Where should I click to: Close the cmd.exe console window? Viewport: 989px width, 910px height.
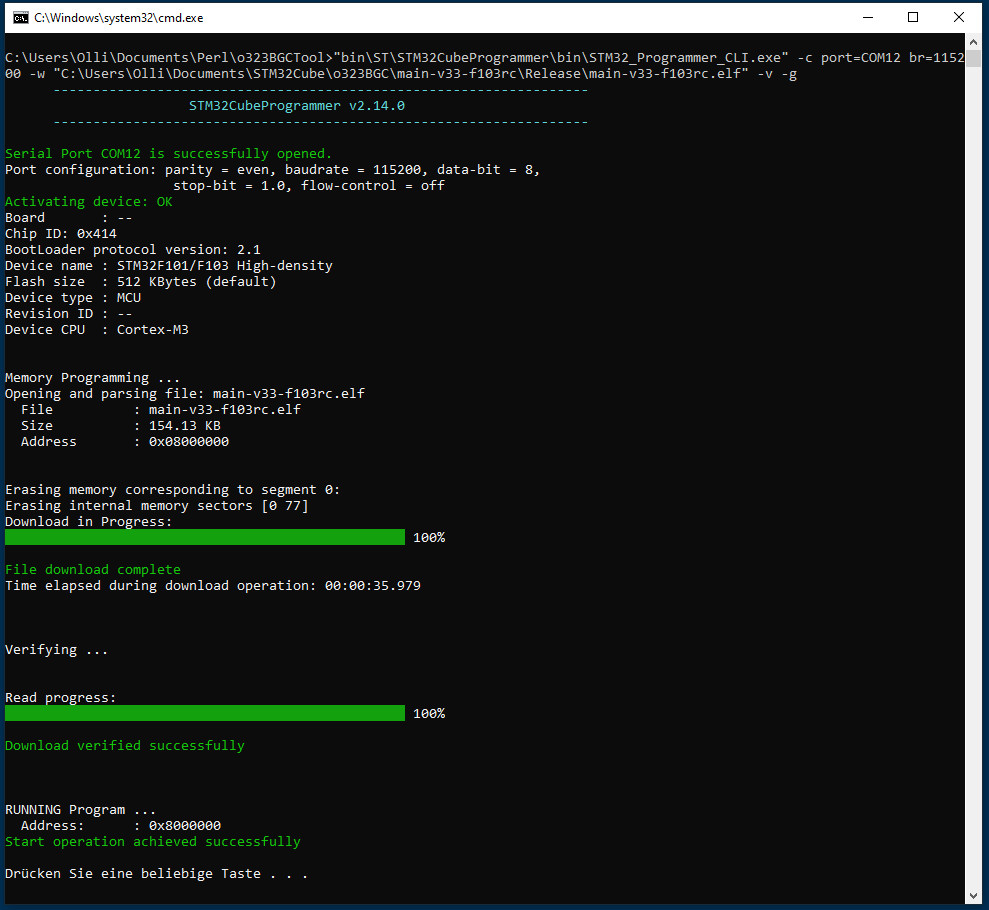(959, 17)
